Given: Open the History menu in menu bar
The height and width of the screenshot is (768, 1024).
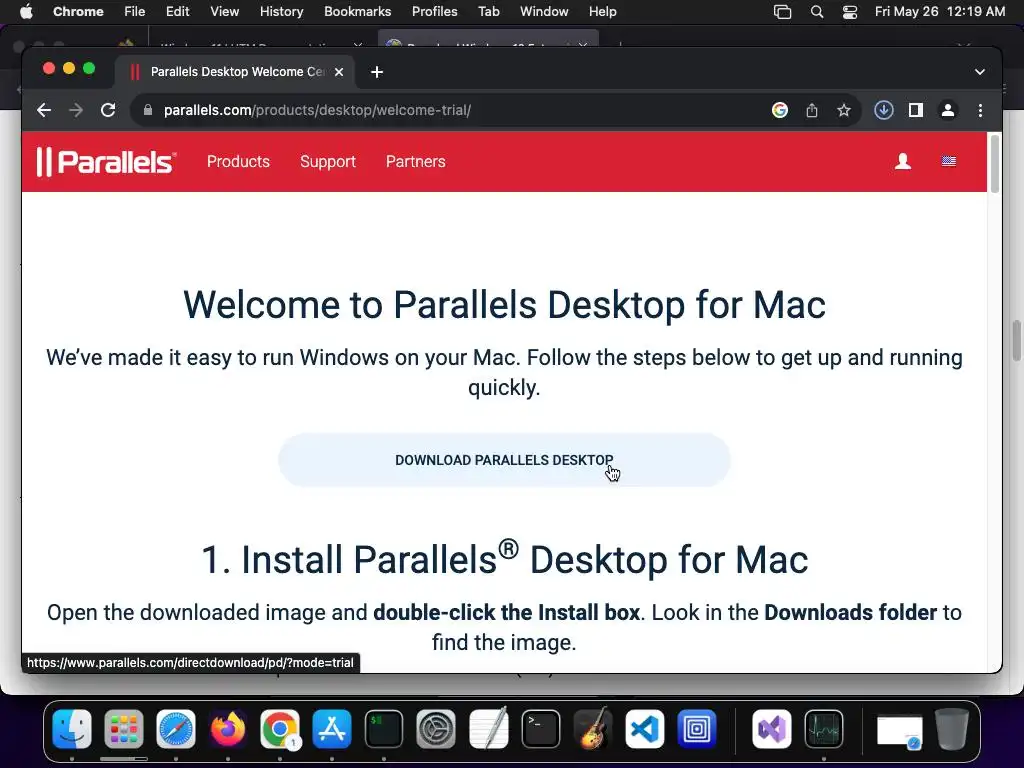Looking at the screenshot, I should tap(281, 12).
